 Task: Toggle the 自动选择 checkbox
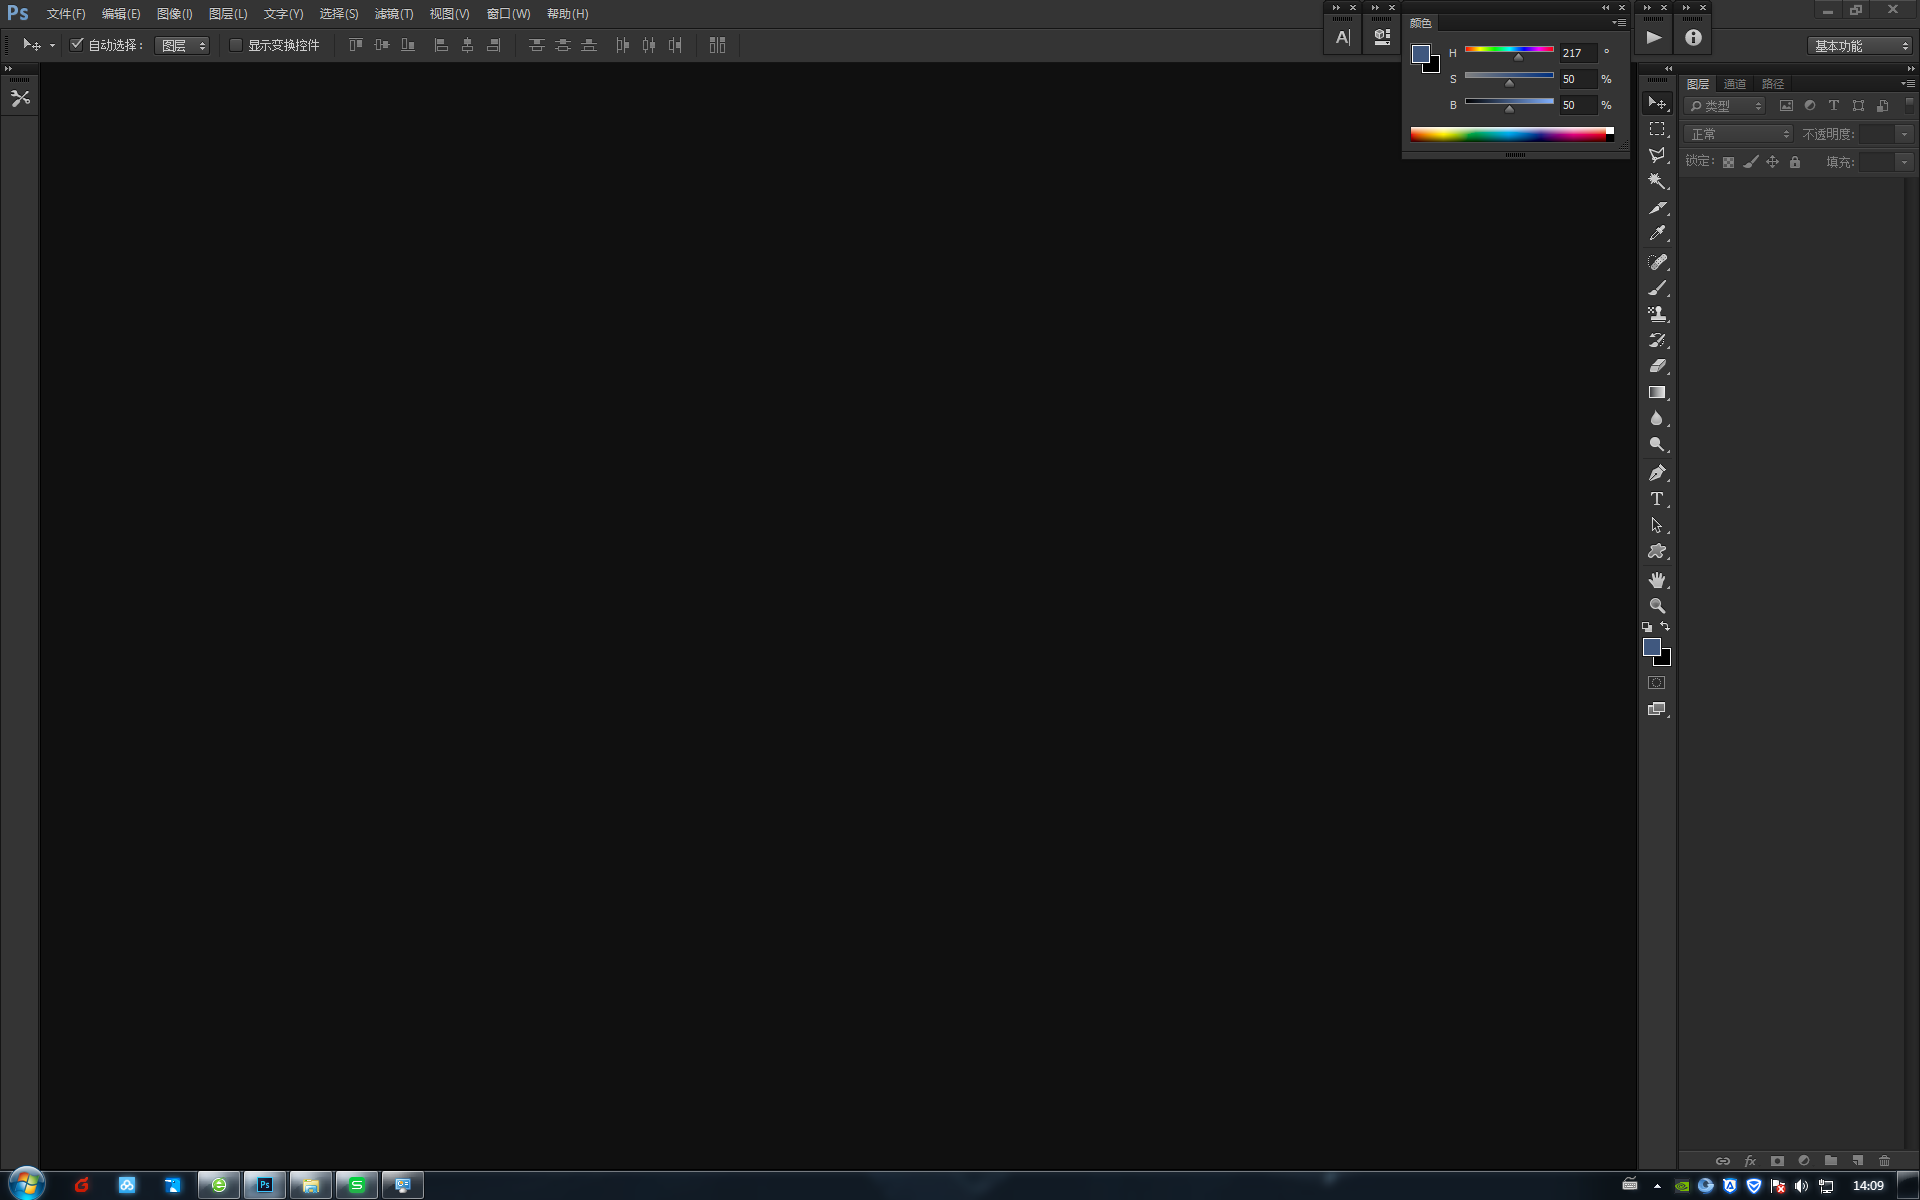[77, 45]
